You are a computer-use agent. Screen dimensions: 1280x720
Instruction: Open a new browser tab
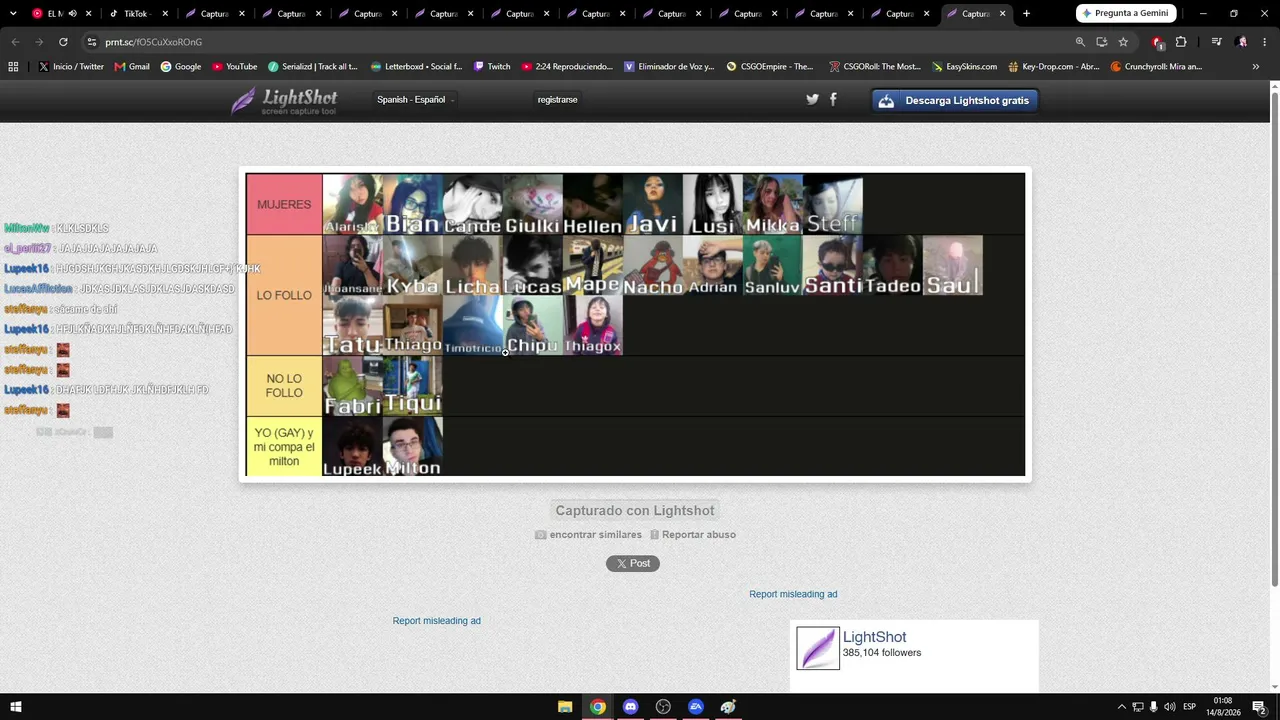[x=1026, y=14]
